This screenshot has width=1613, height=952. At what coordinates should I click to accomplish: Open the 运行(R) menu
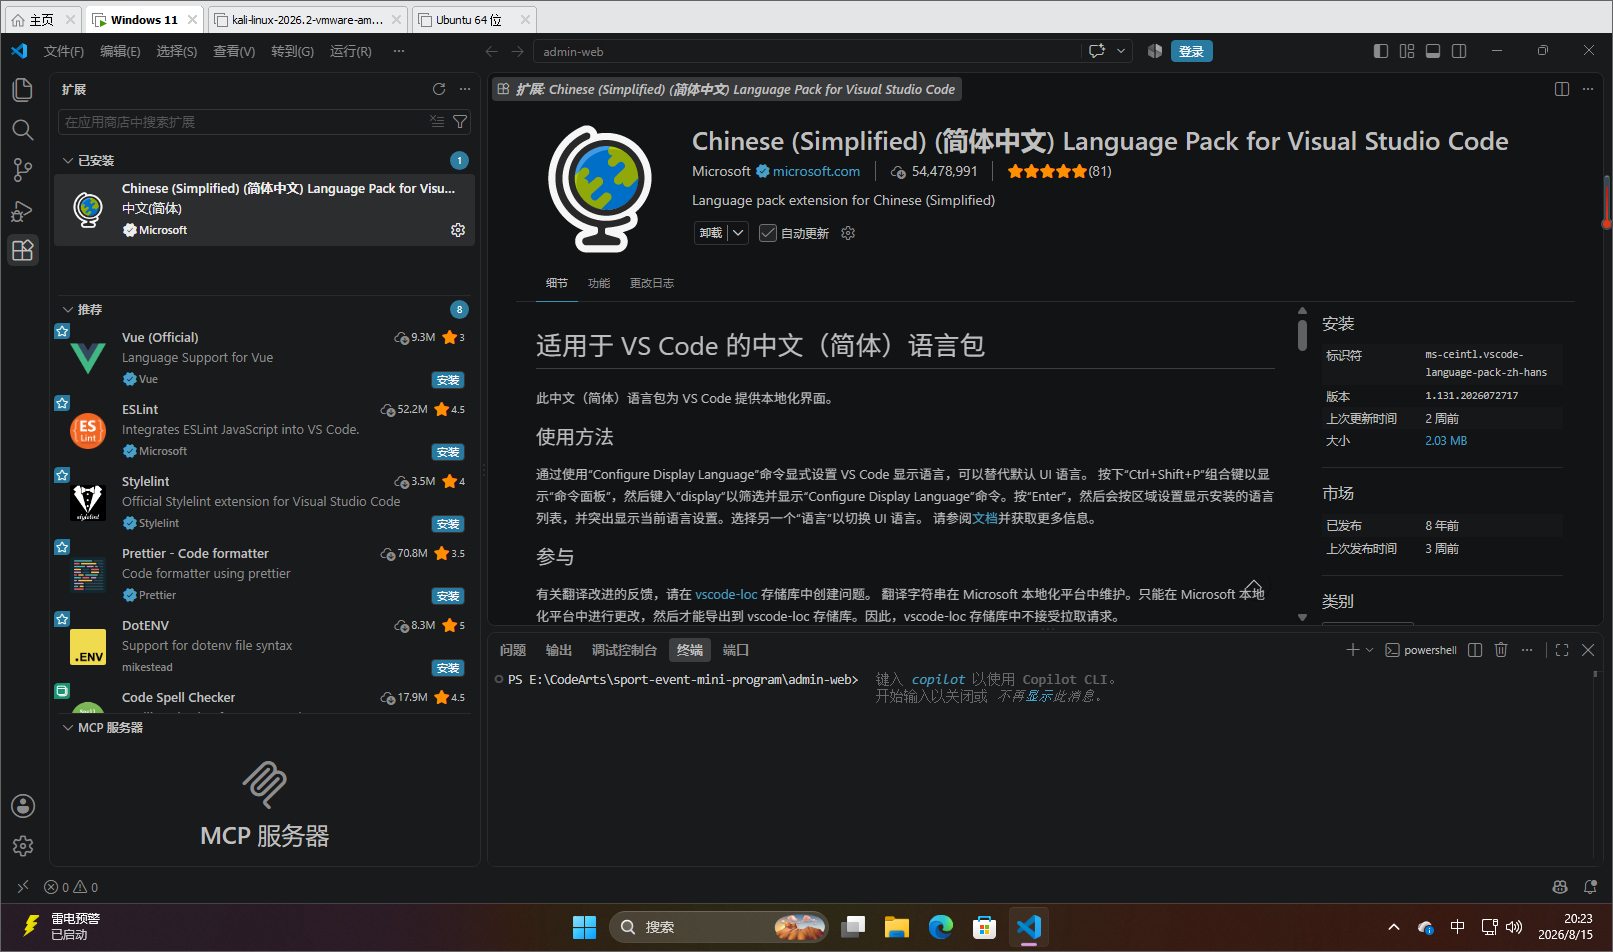tap(351, 51)
